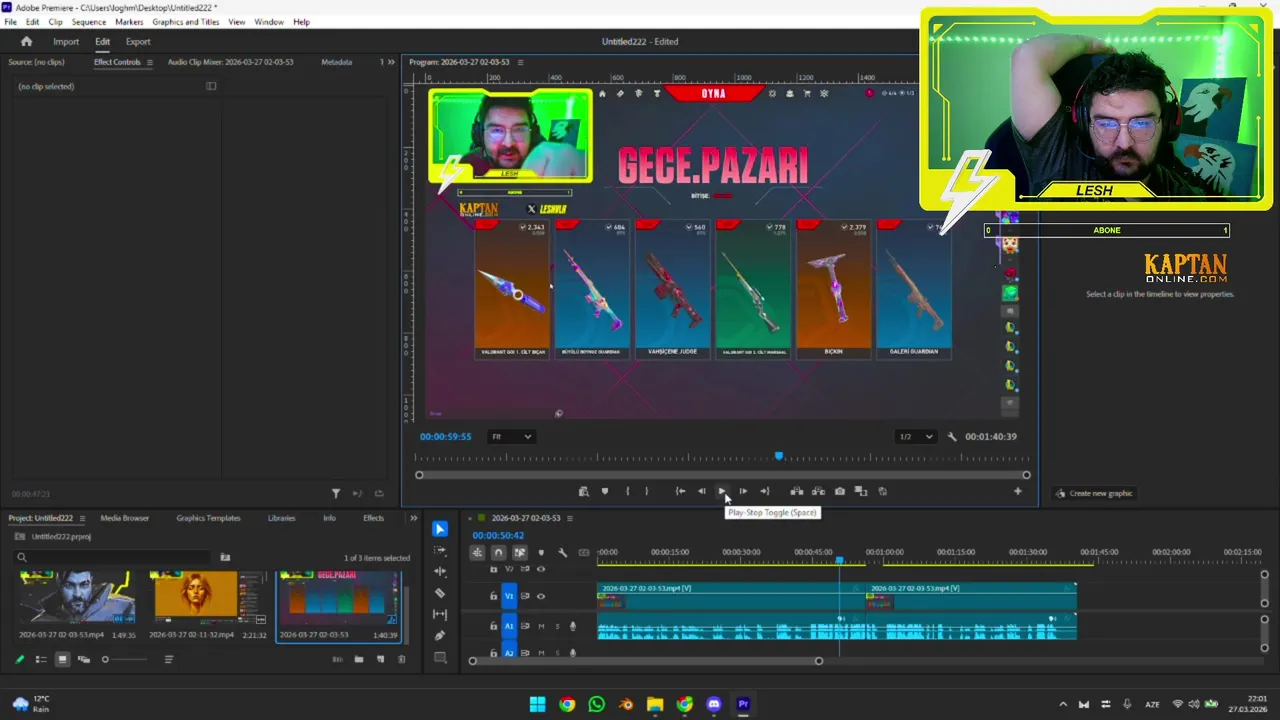1280x720 pixels.
Task: Click Comparison View button
Action: (x=861, y=491)
